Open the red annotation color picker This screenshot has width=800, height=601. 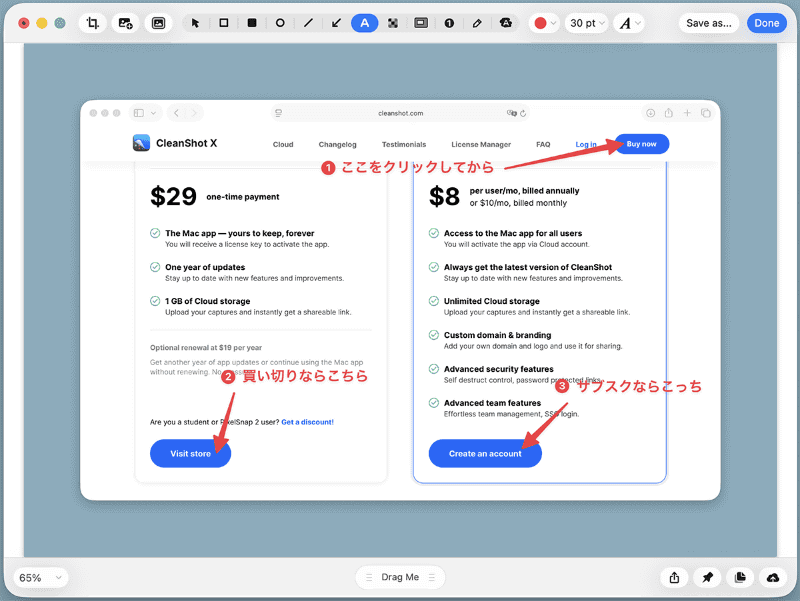click(544, 23)
